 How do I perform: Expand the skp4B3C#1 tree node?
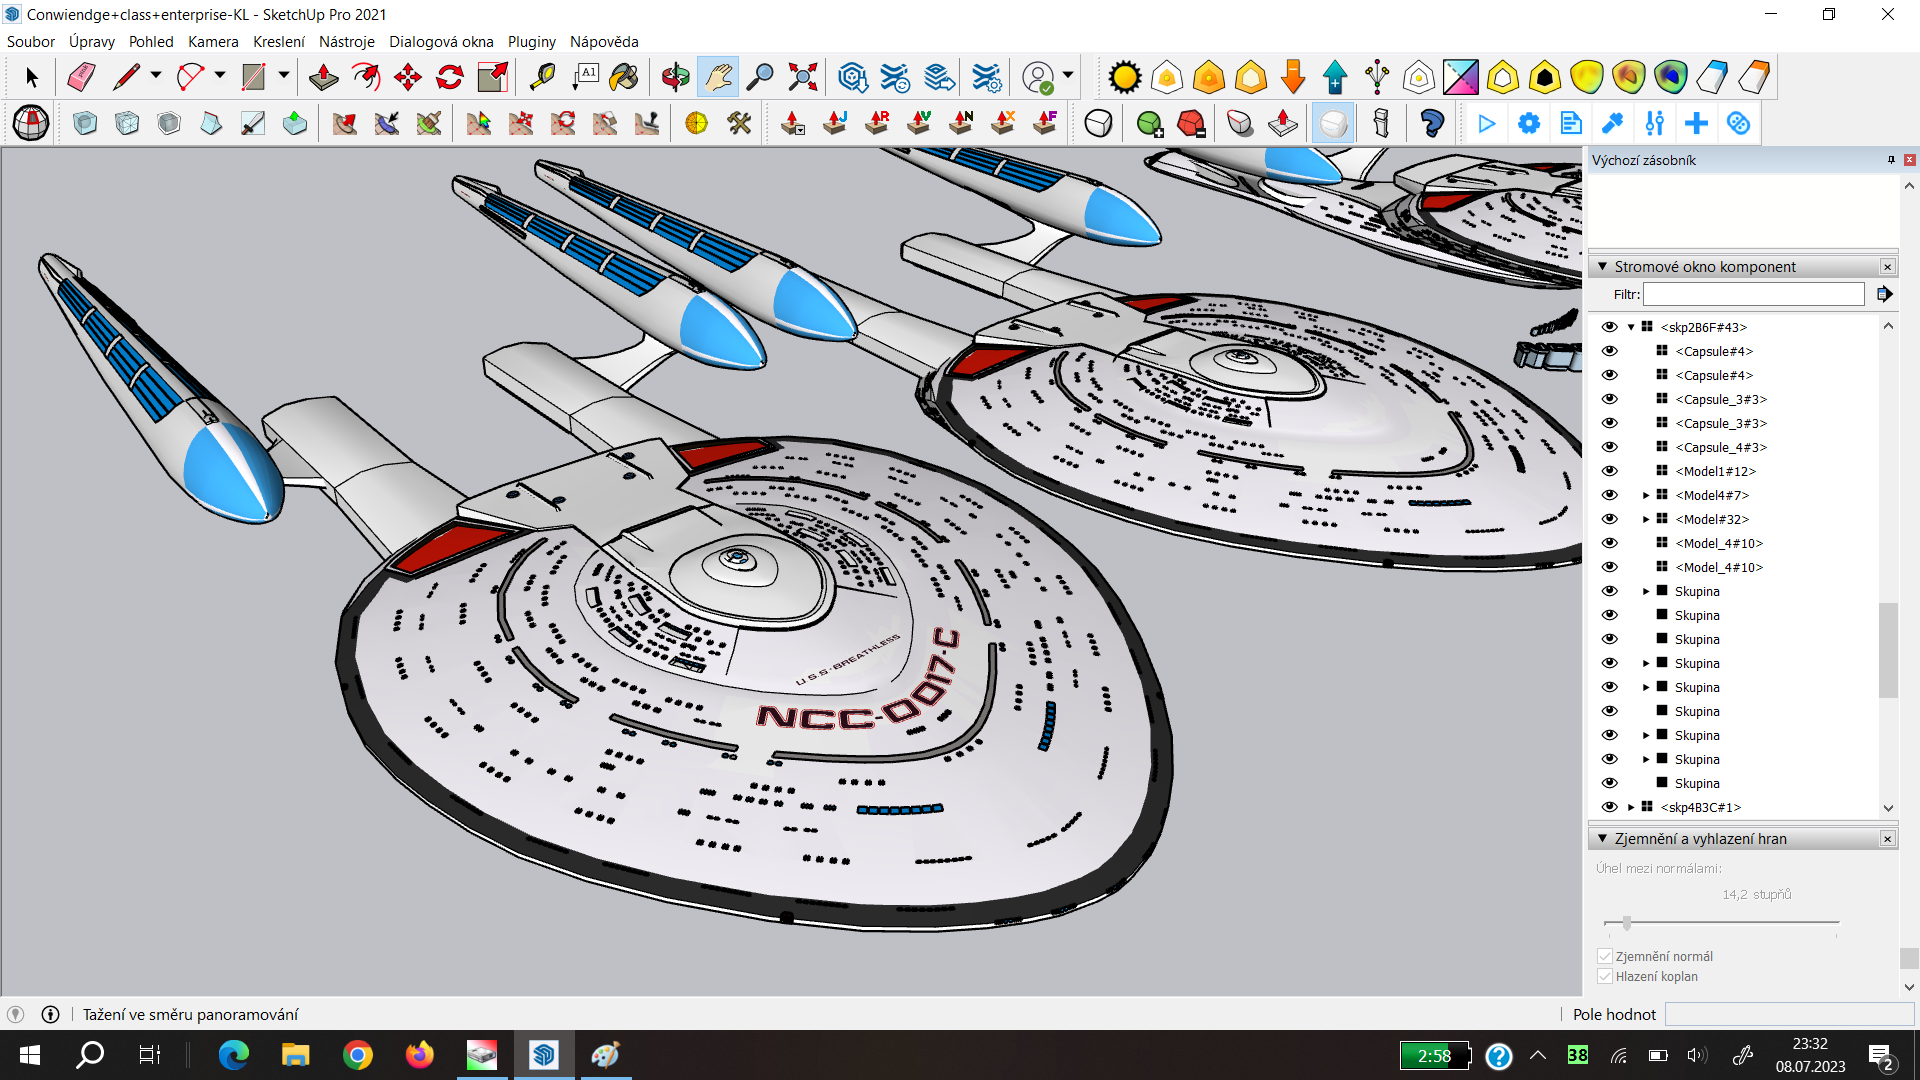tap(1631, 807)
